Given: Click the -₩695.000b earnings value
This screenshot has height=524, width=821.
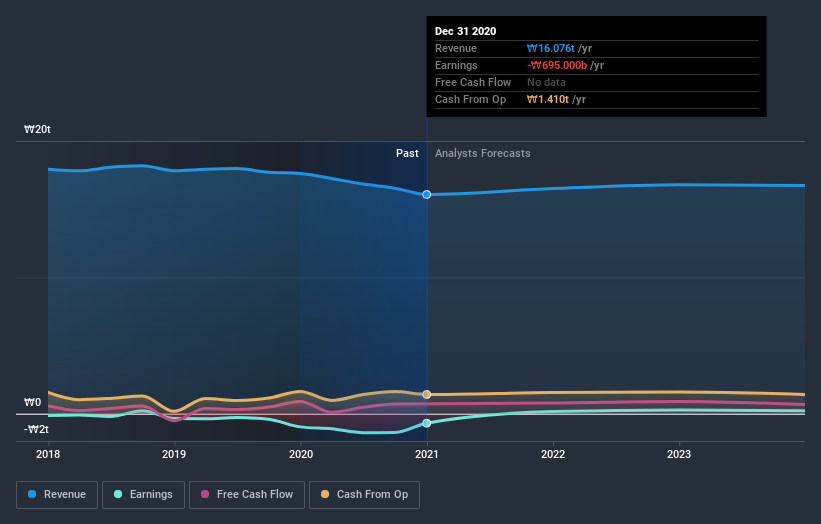Looking at the screenshot, I should 557,65.
